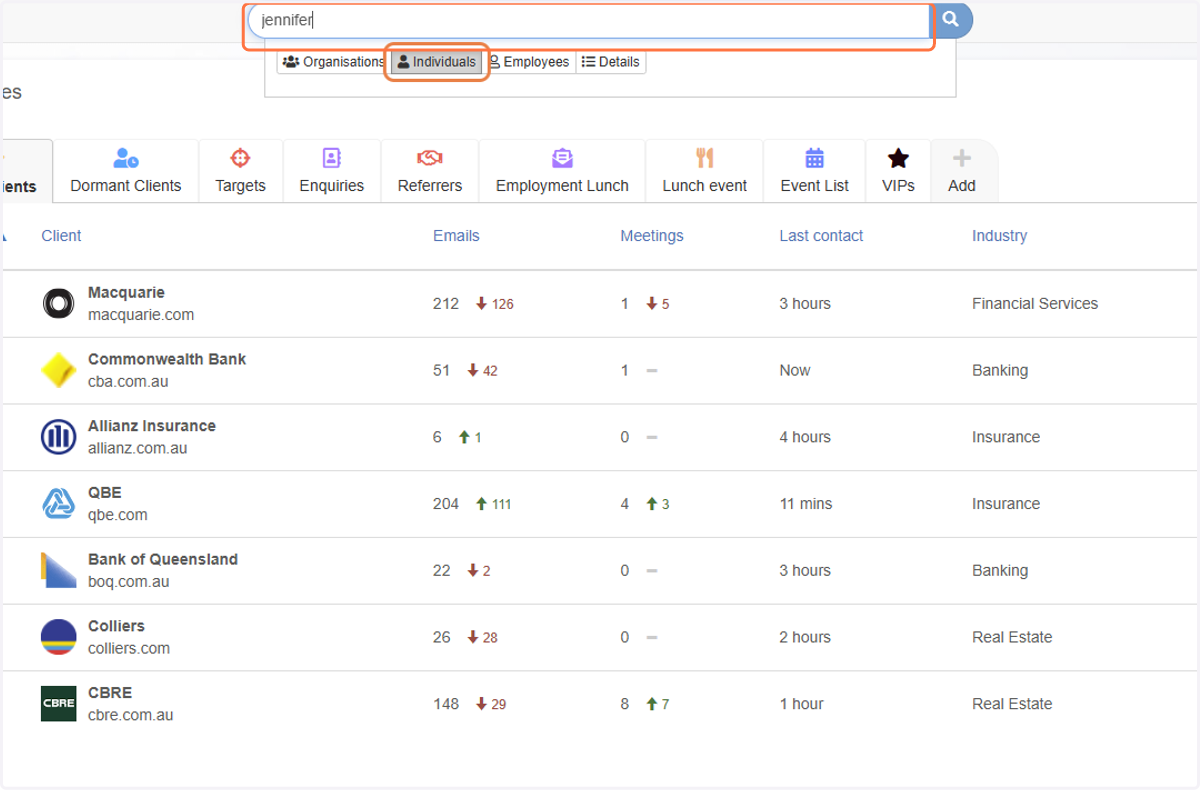Screen dimensions: 1200x790
Task: Sort by Industry column header
Action: coord(999,236)
